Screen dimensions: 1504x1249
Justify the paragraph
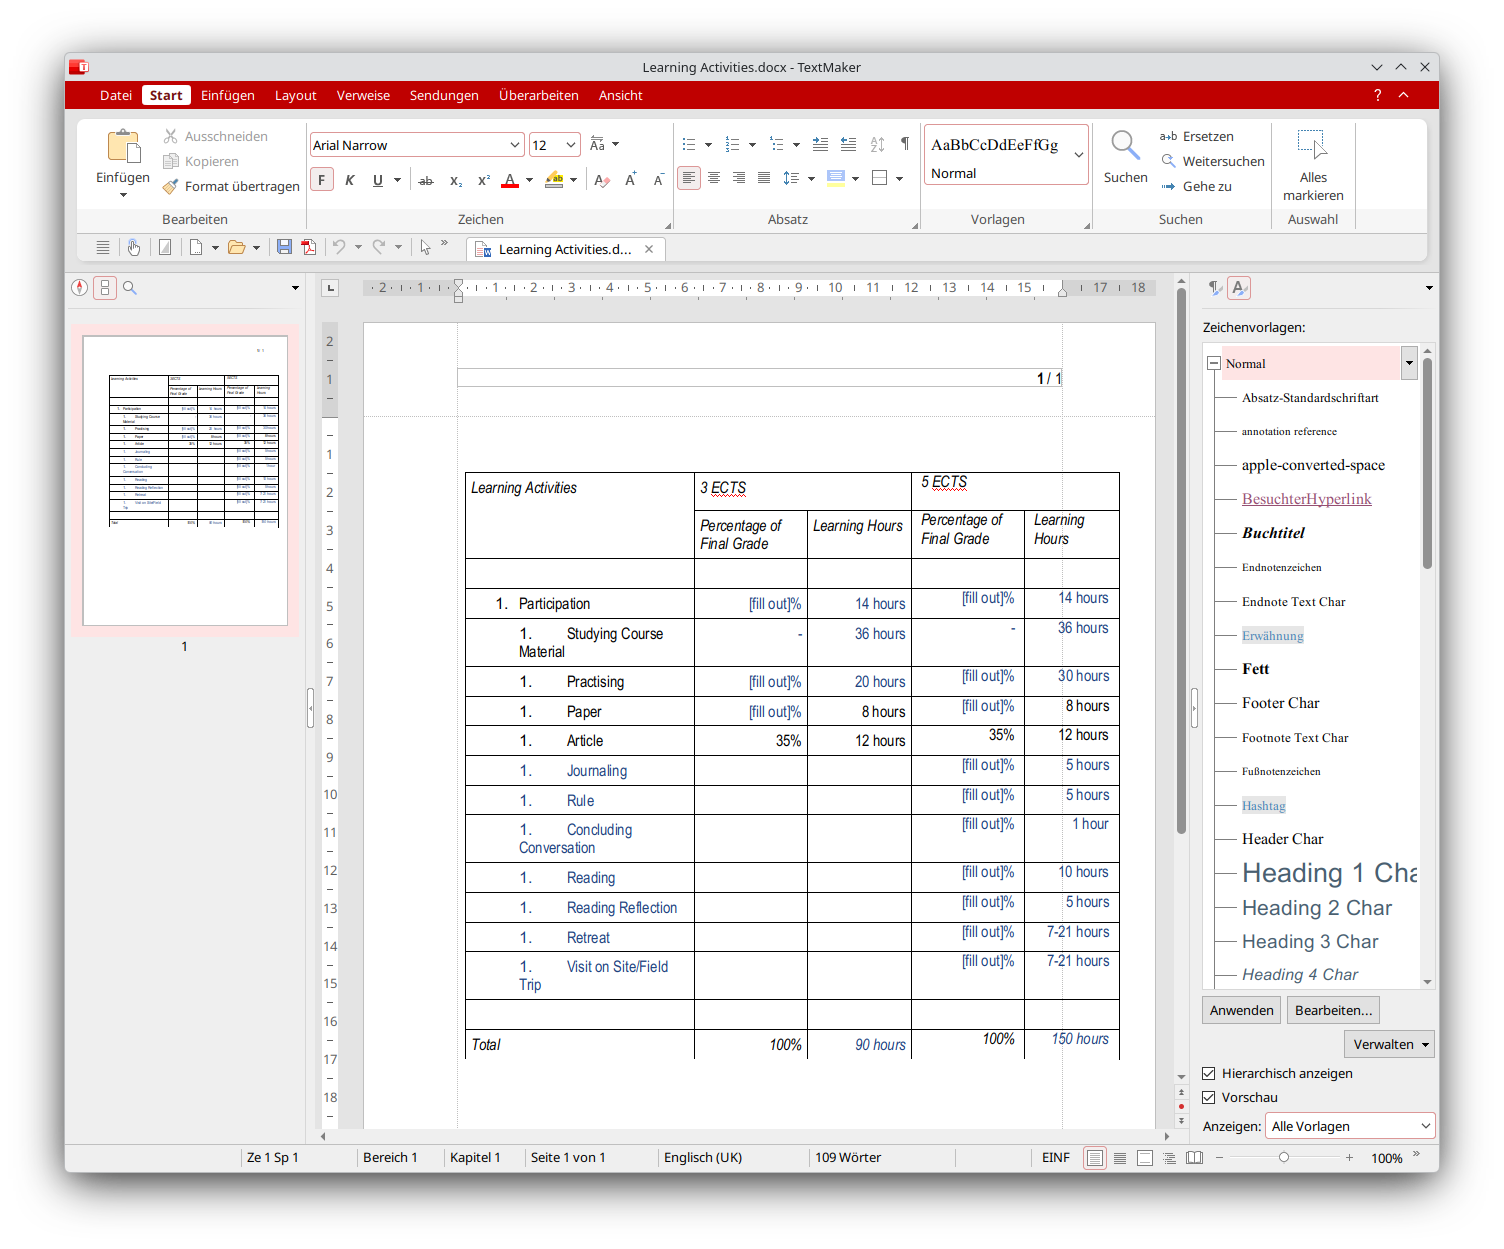764,178
